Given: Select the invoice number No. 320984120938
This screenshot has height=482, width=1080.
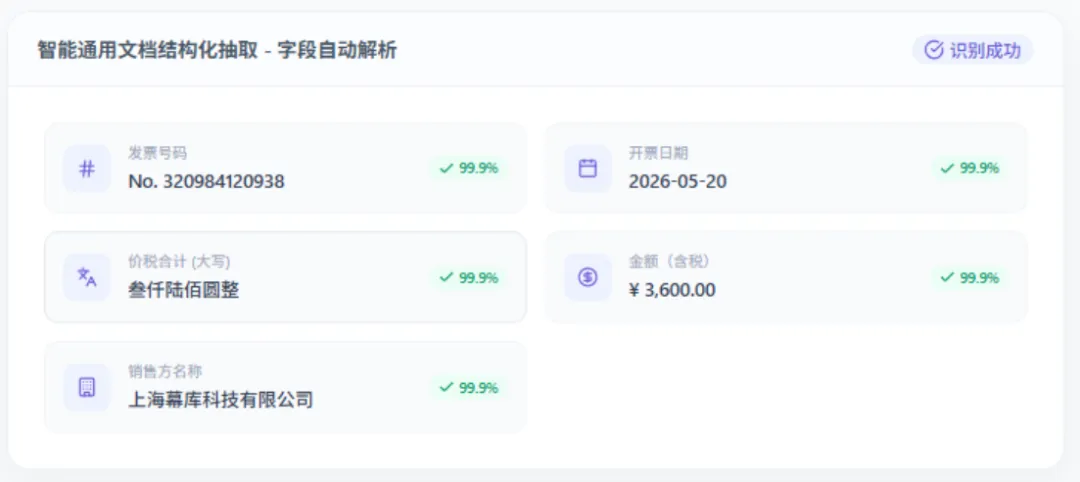Looking at the screenshot, I should pyautogui.click(x=206, y=182).
